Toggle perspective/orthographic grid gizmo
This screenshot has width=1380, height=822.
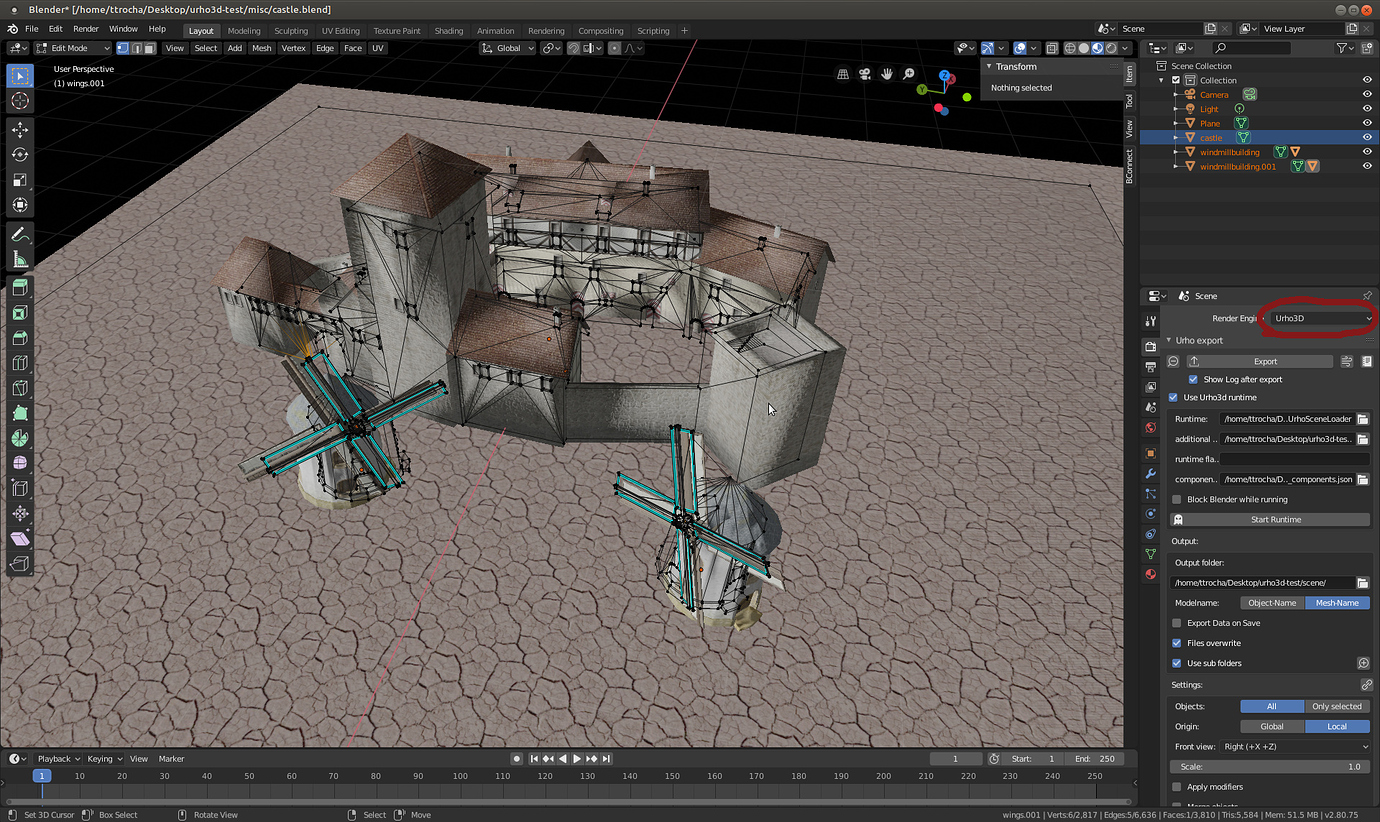[843, 74]
